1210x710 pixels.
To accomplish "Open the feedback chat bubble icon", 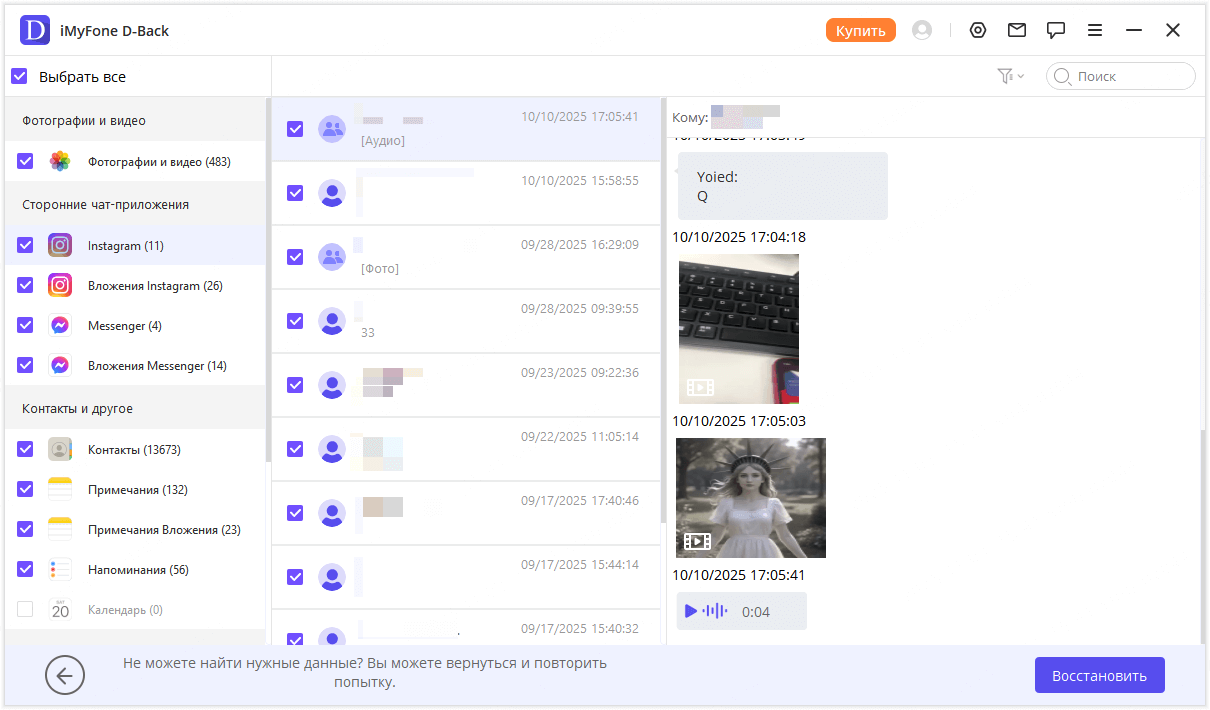I will (x=1056, y=31).
